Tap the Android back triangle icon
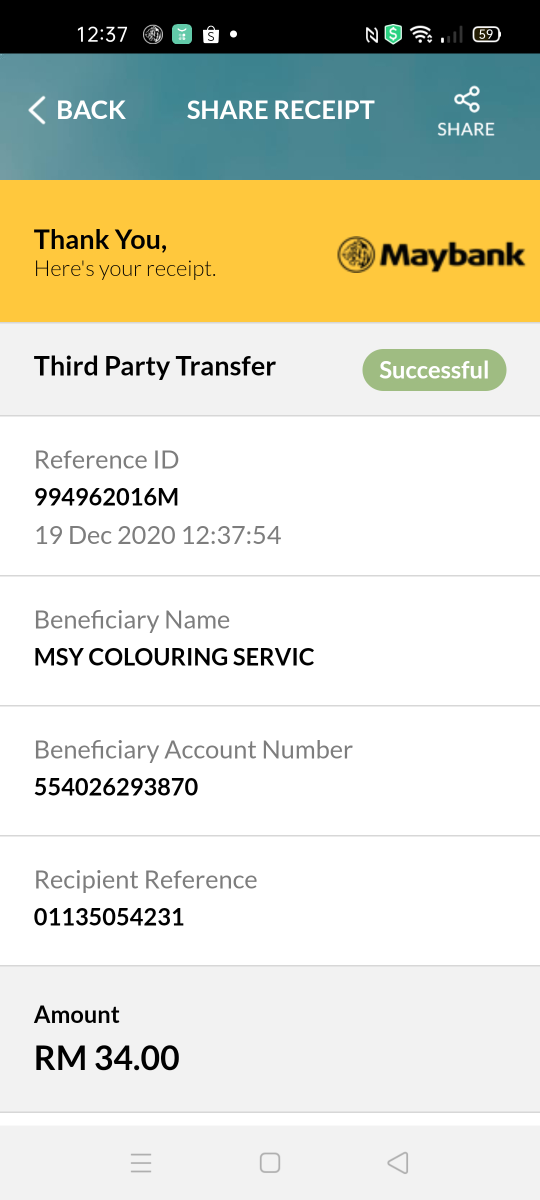Screen dimensions: 540x1200 [x=398, y=1162]
